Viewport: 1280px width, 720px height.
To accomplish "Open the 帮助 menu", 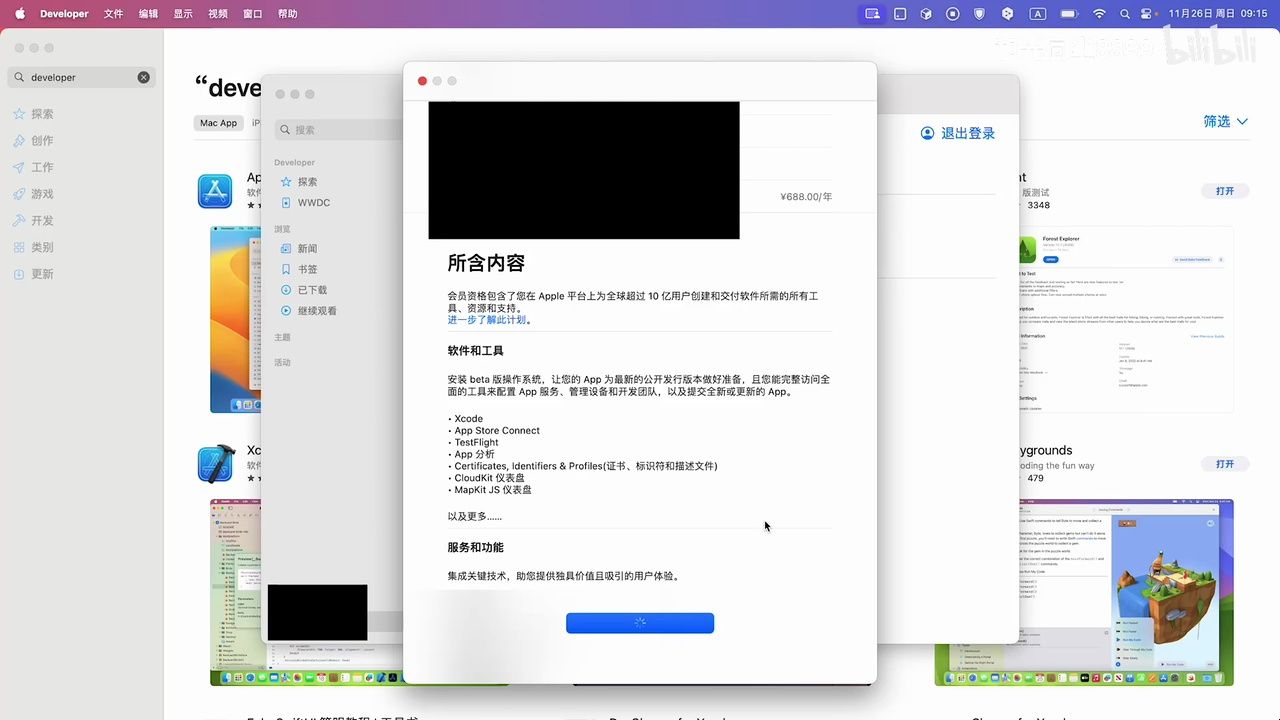I will 288,14.
